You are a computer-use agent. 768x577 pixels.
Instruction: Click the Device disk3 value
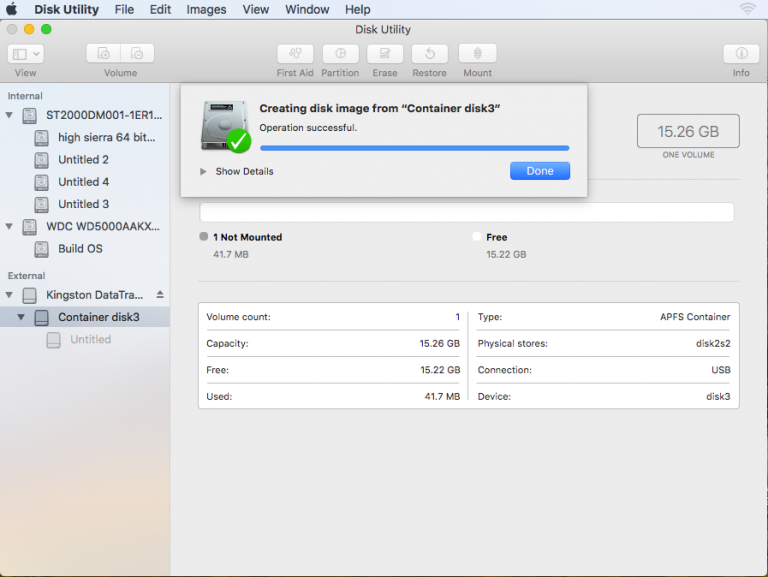pos(718,396)
